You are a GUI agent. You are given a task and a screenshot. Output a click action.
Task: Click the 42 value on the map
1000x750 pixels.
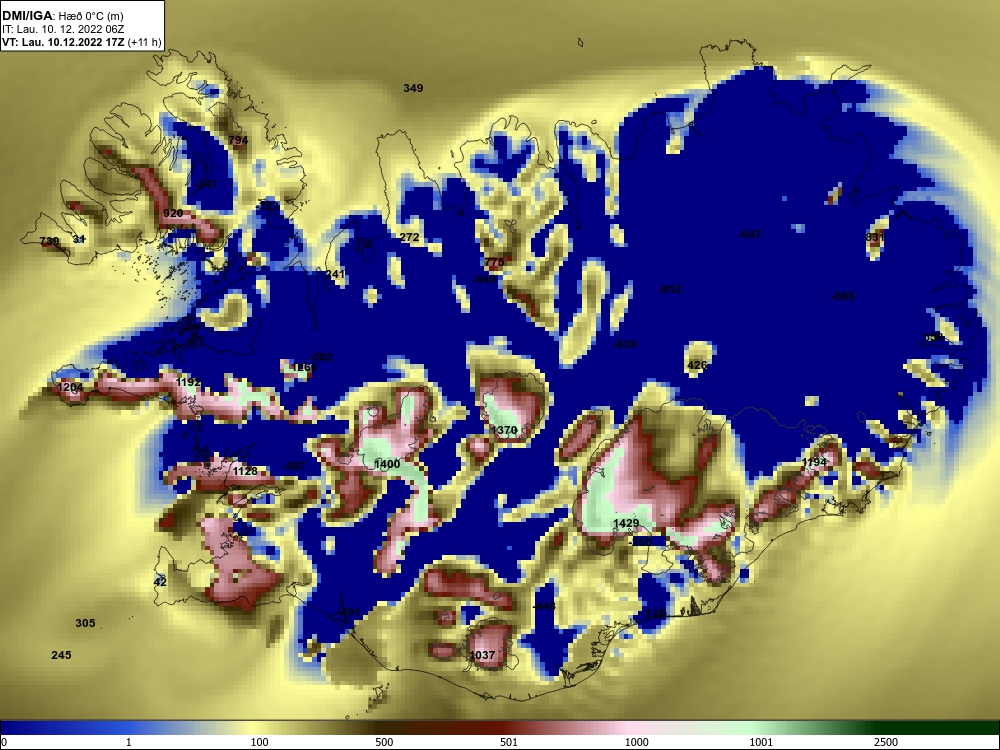click(160, 582)
